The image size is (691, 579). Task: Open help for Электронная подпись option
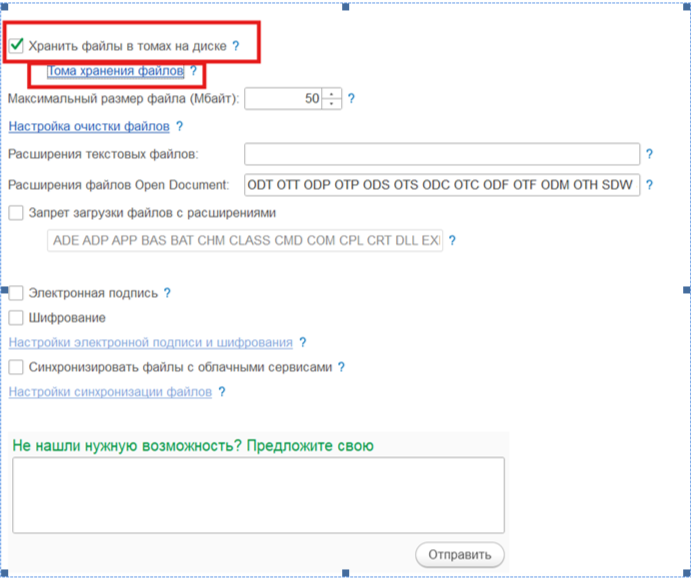tap(168, 293)
